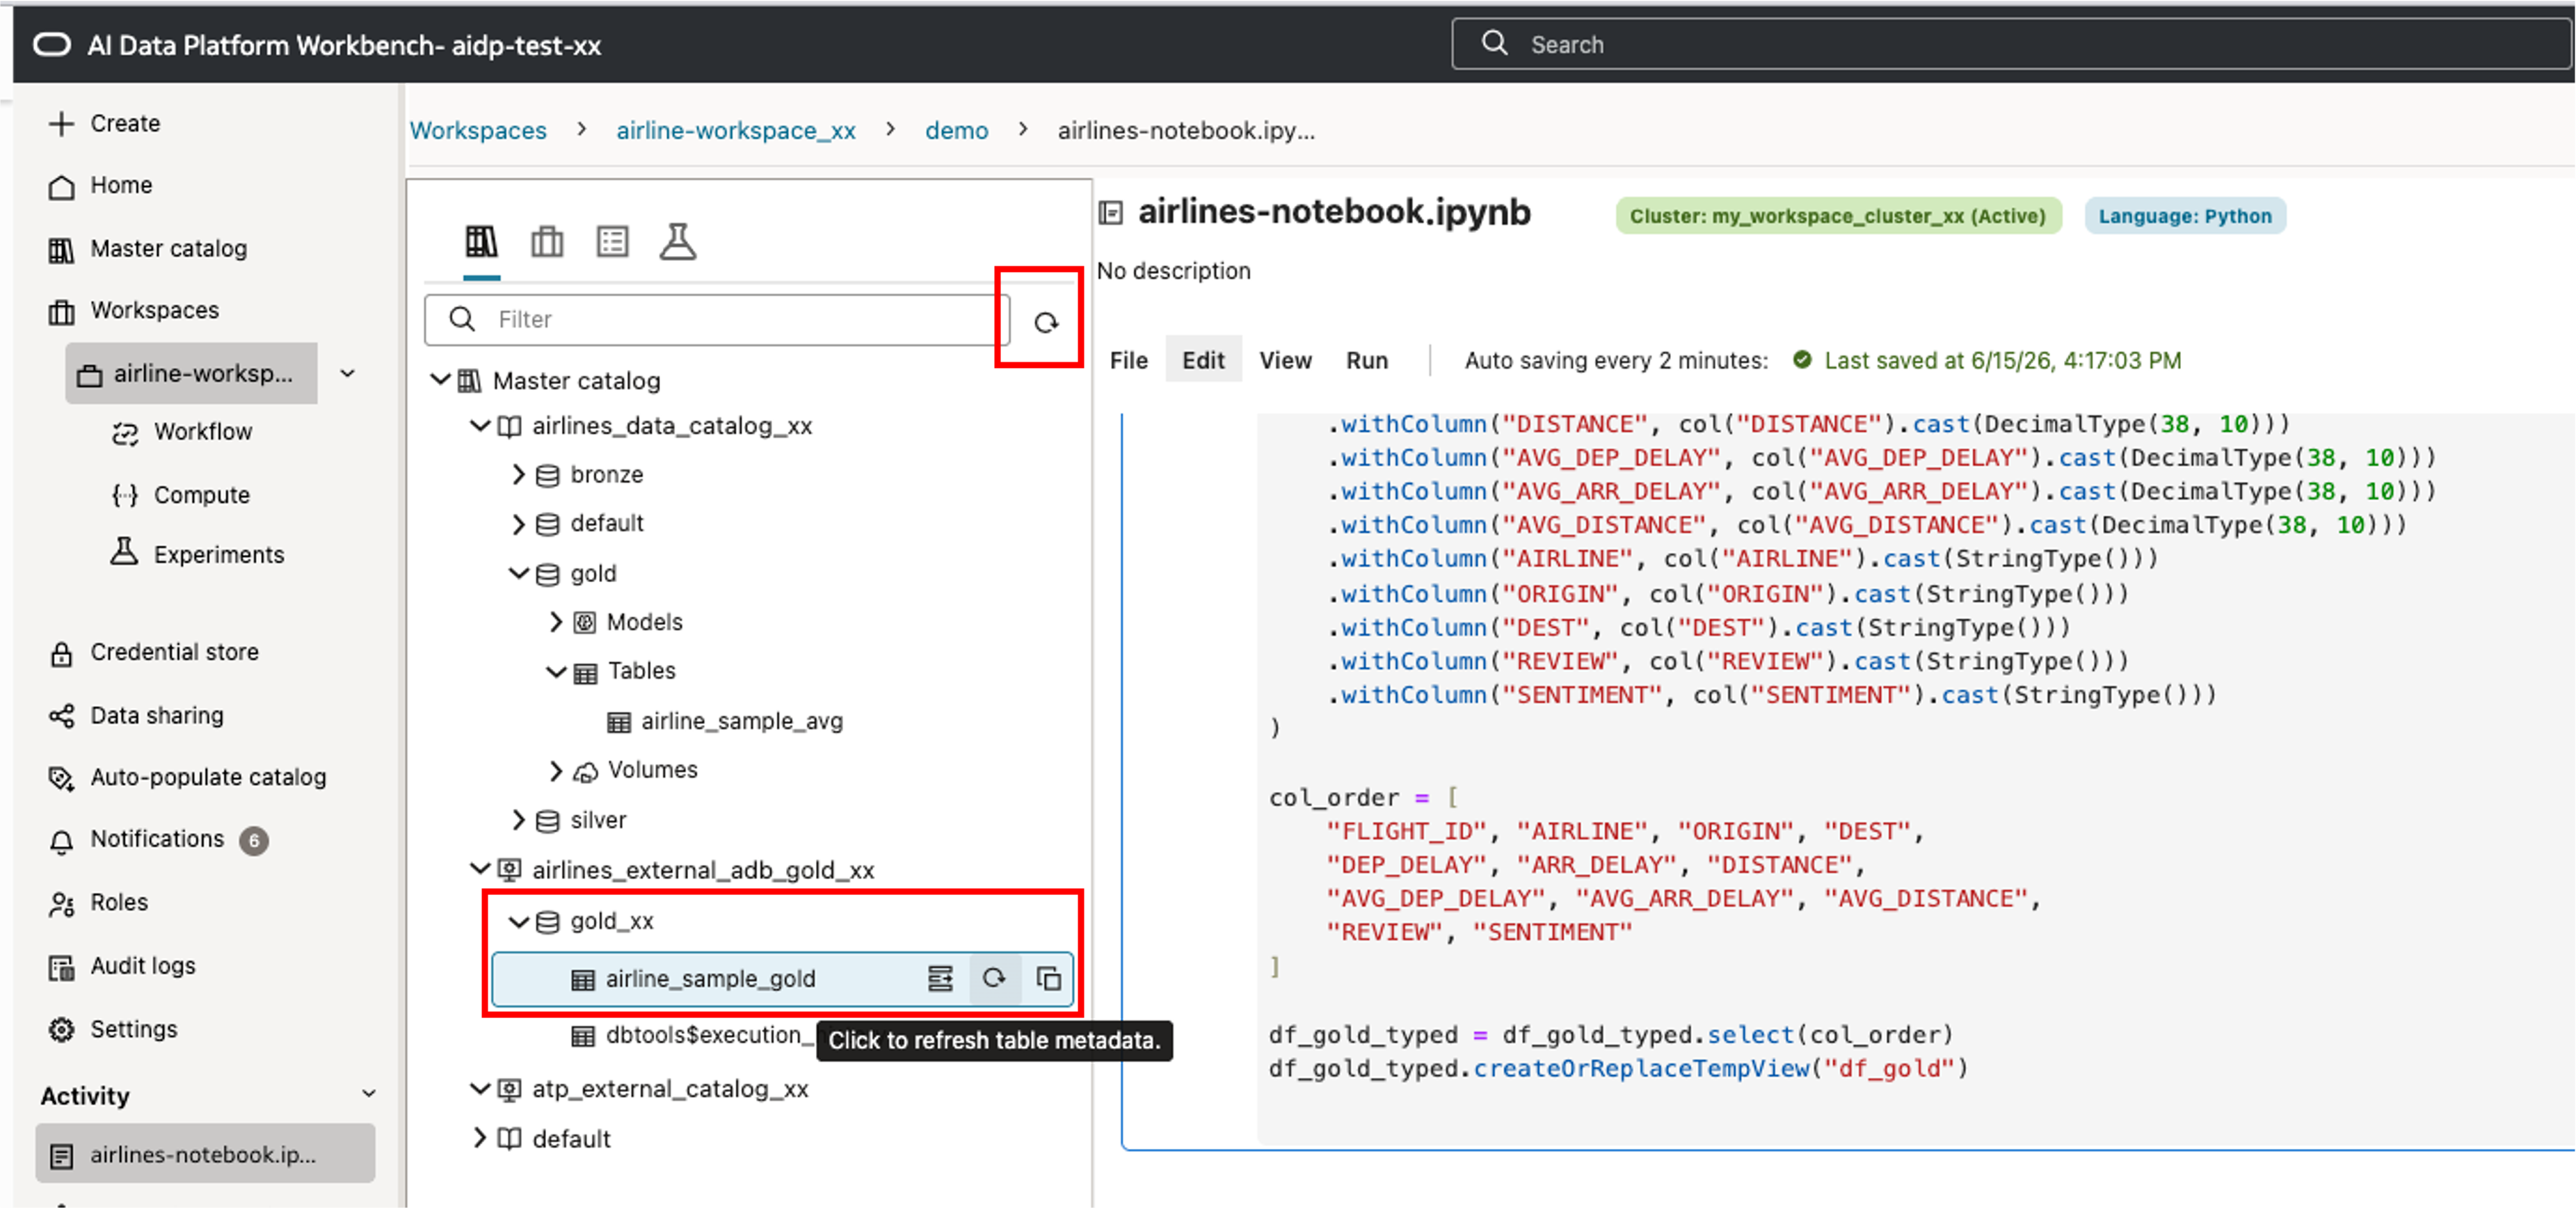2576x1208 pixels.
Task: Open Notifications from the left sidebar
Action: 157,839
